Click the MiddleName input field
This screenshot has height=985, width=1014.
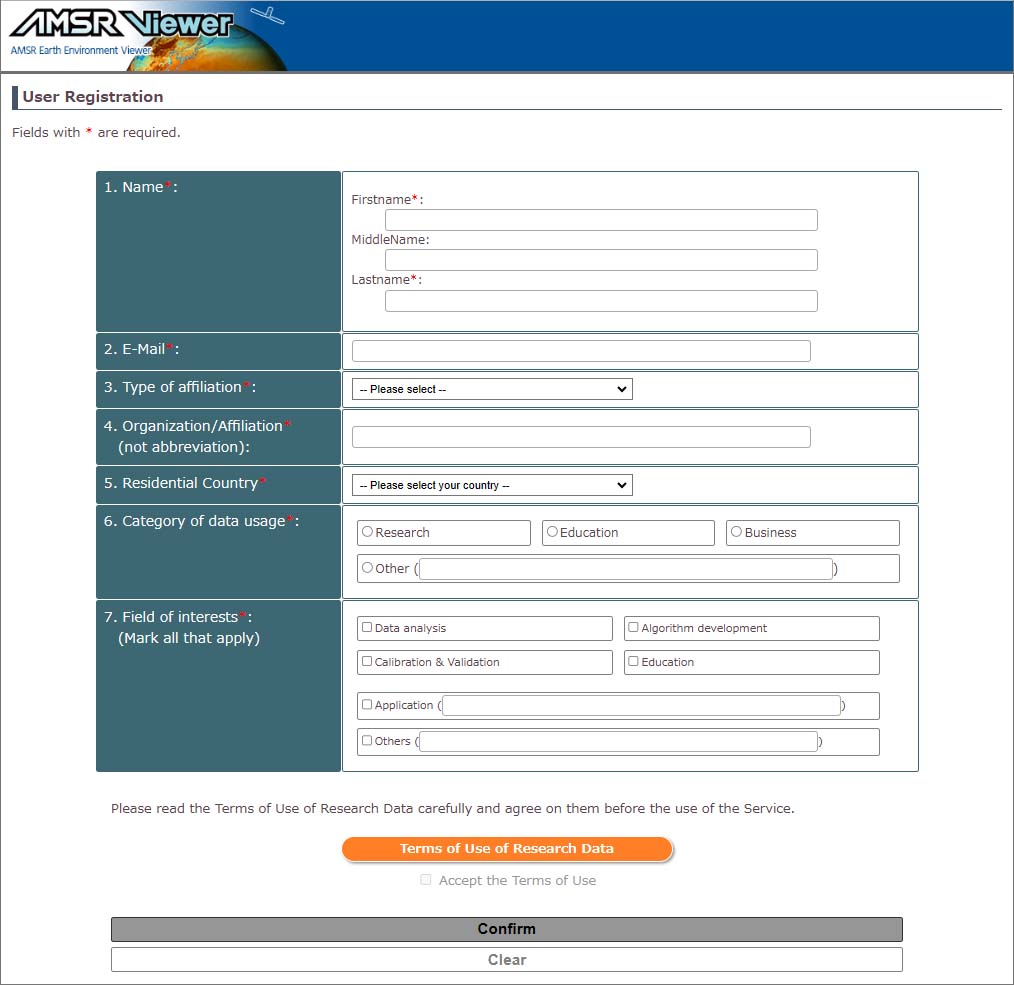coord(601,260)
